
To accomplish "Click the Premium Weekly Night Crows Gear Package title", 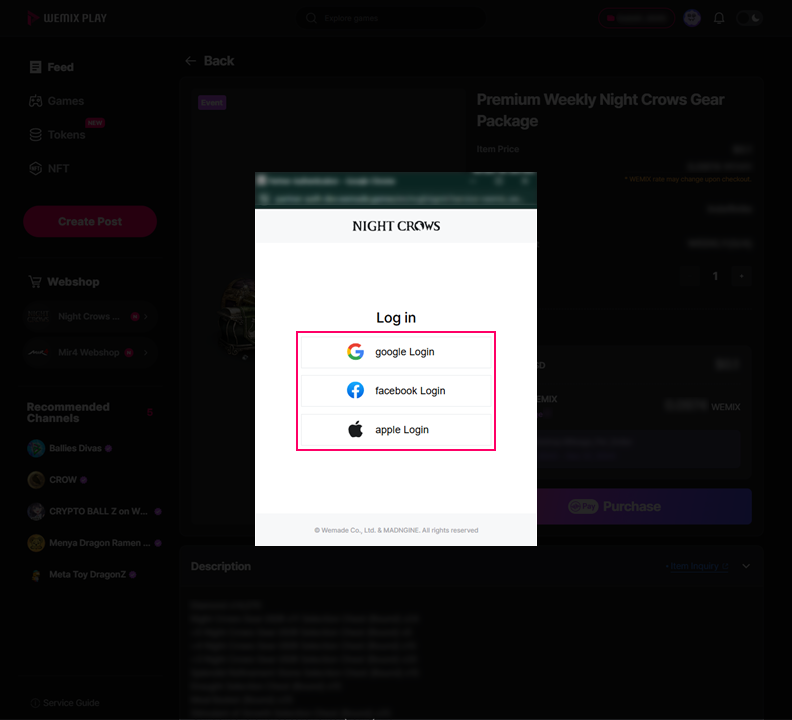I will 600,110.
